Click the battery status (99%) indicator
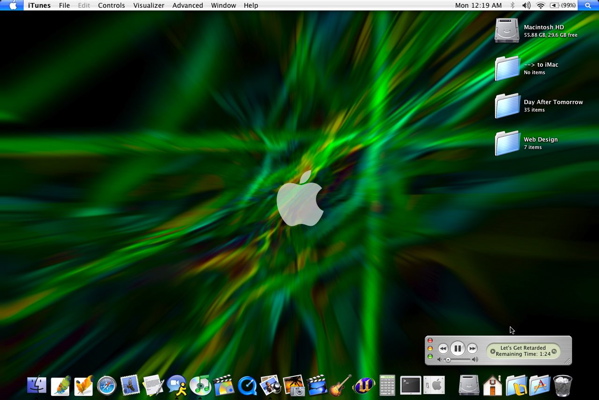 tap(562, 5)
